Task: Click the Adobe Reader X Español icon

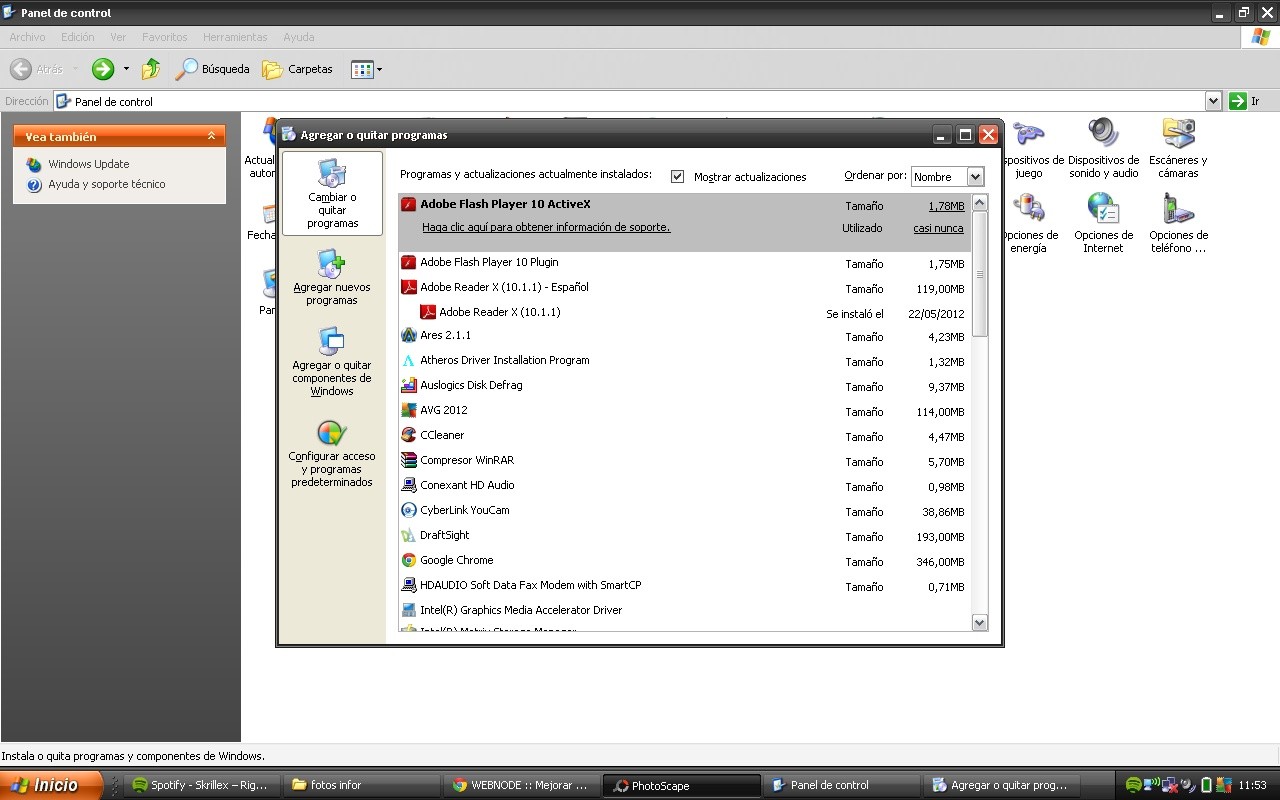Action: (408, 287)
